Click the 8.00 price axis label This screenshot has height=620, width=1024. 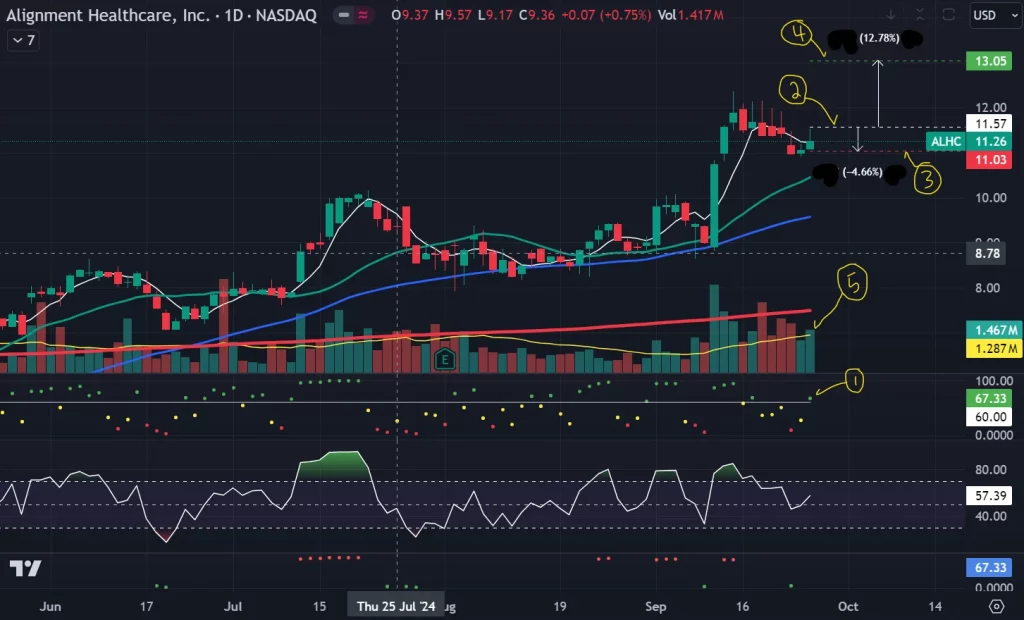(x=987, y=288)
